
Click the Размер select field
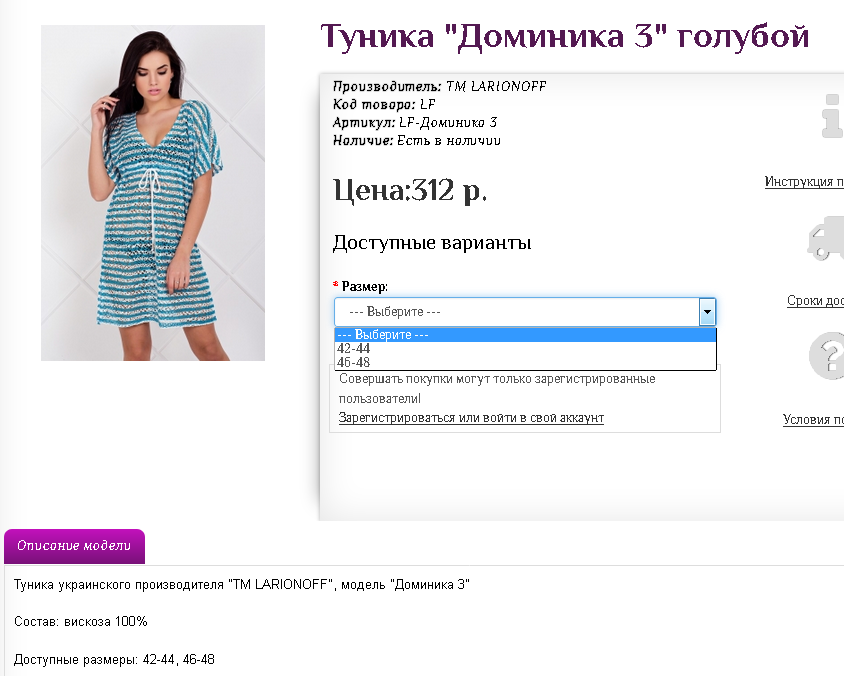[x=525, y=312]
